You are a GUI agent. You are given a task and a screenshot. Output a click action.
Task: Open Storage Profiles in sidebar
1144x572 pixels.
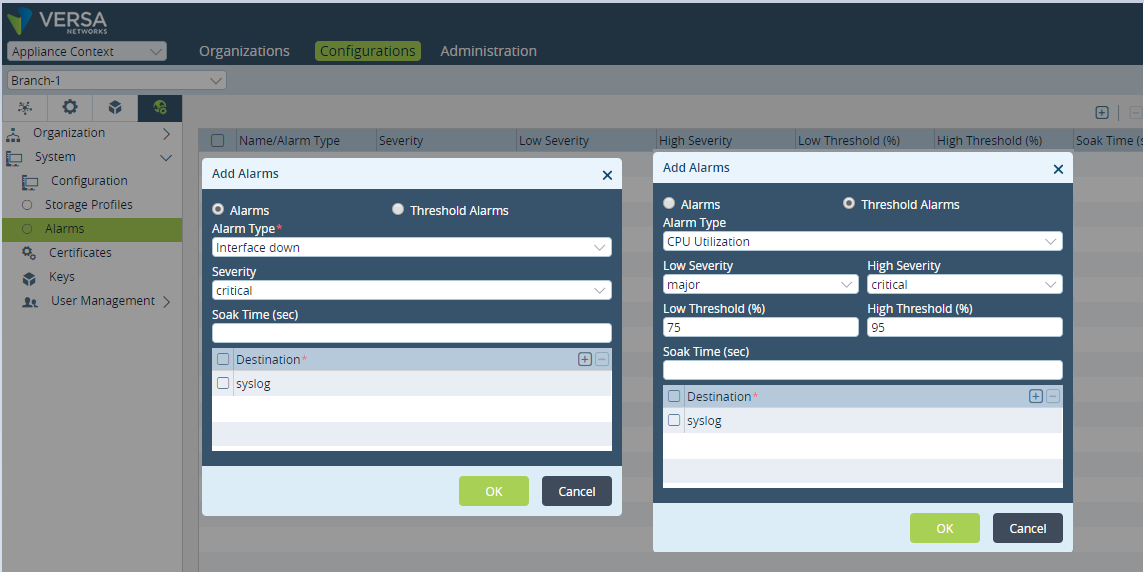point(89,205)
